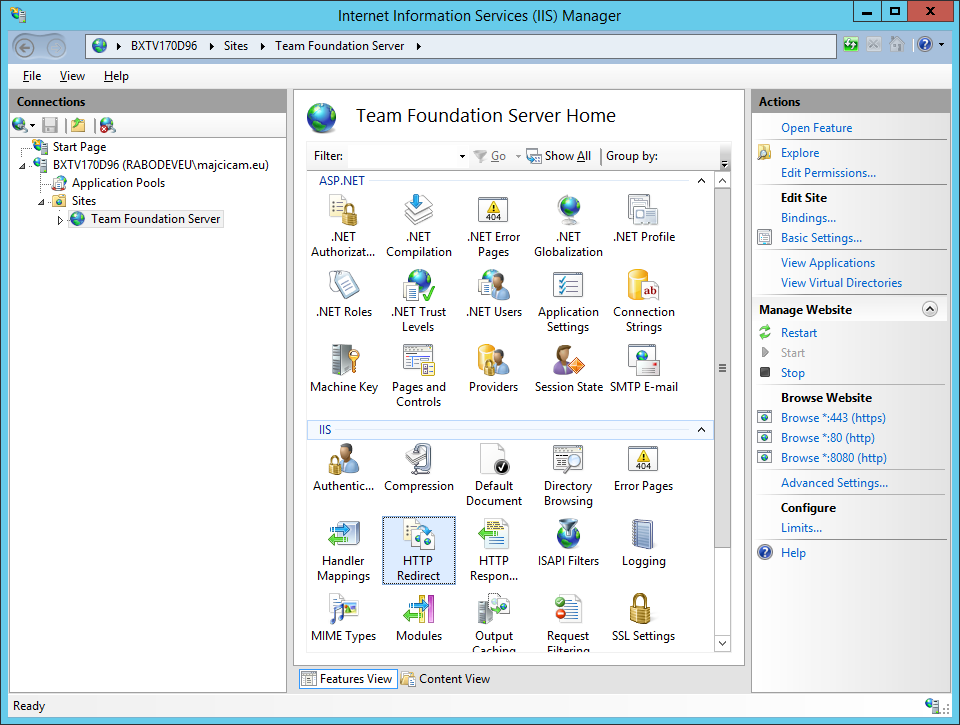Viewport: 960px width, 725px height.
Task: Open MIME Types feature
Action: tap(343, 618)
